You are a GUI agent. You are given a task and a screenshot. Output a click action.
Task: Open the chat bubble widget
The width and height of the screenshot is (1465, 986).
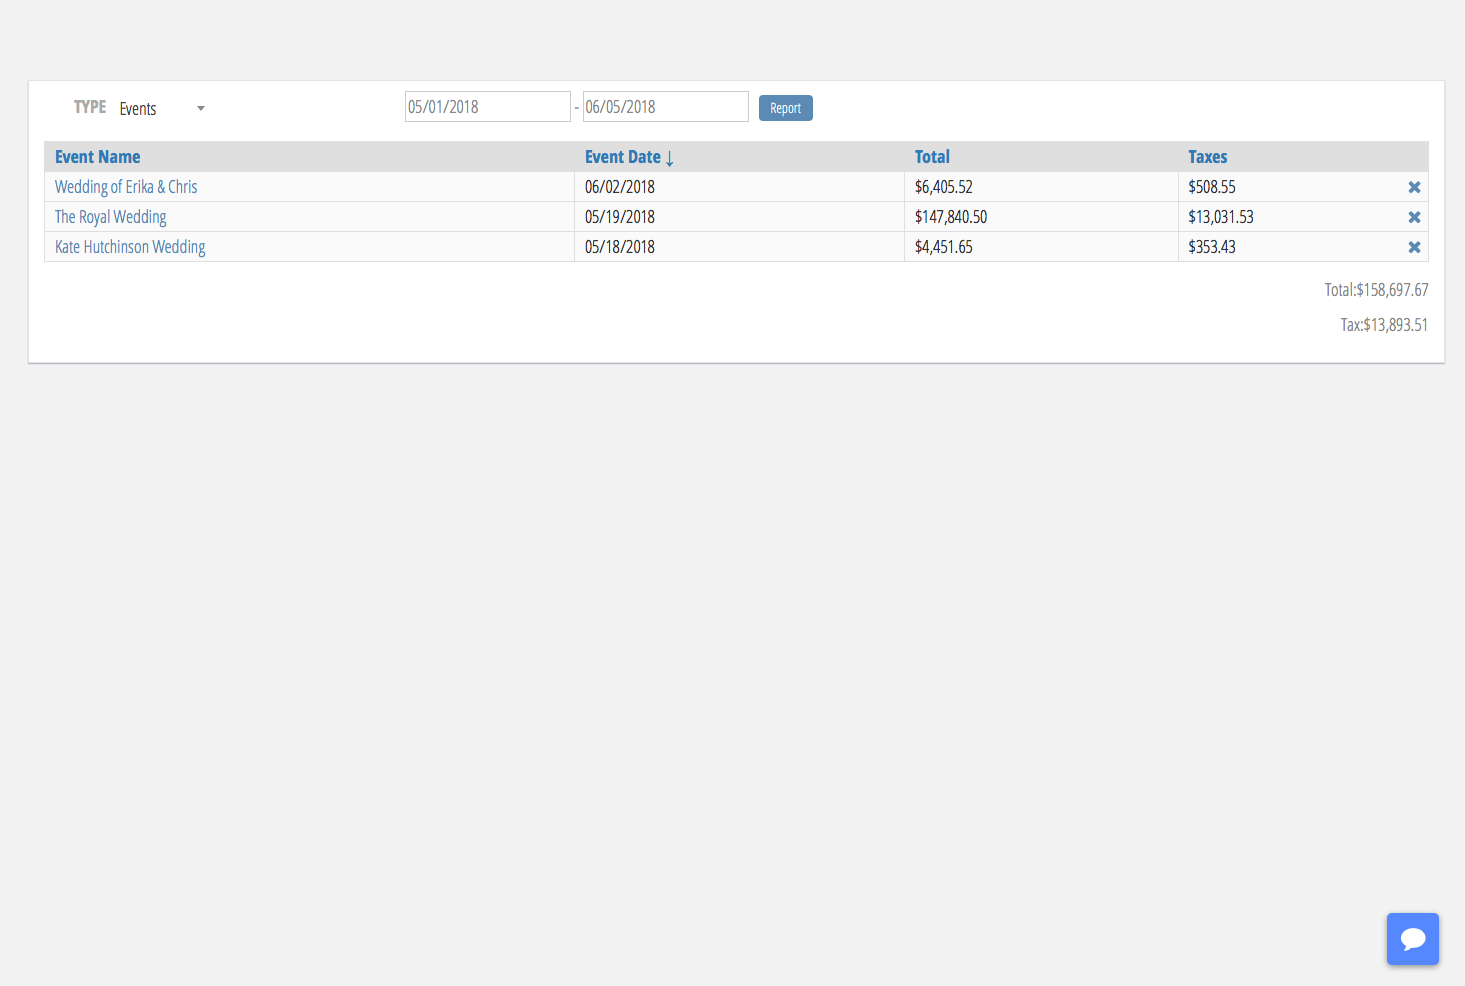click(1412, 939)
